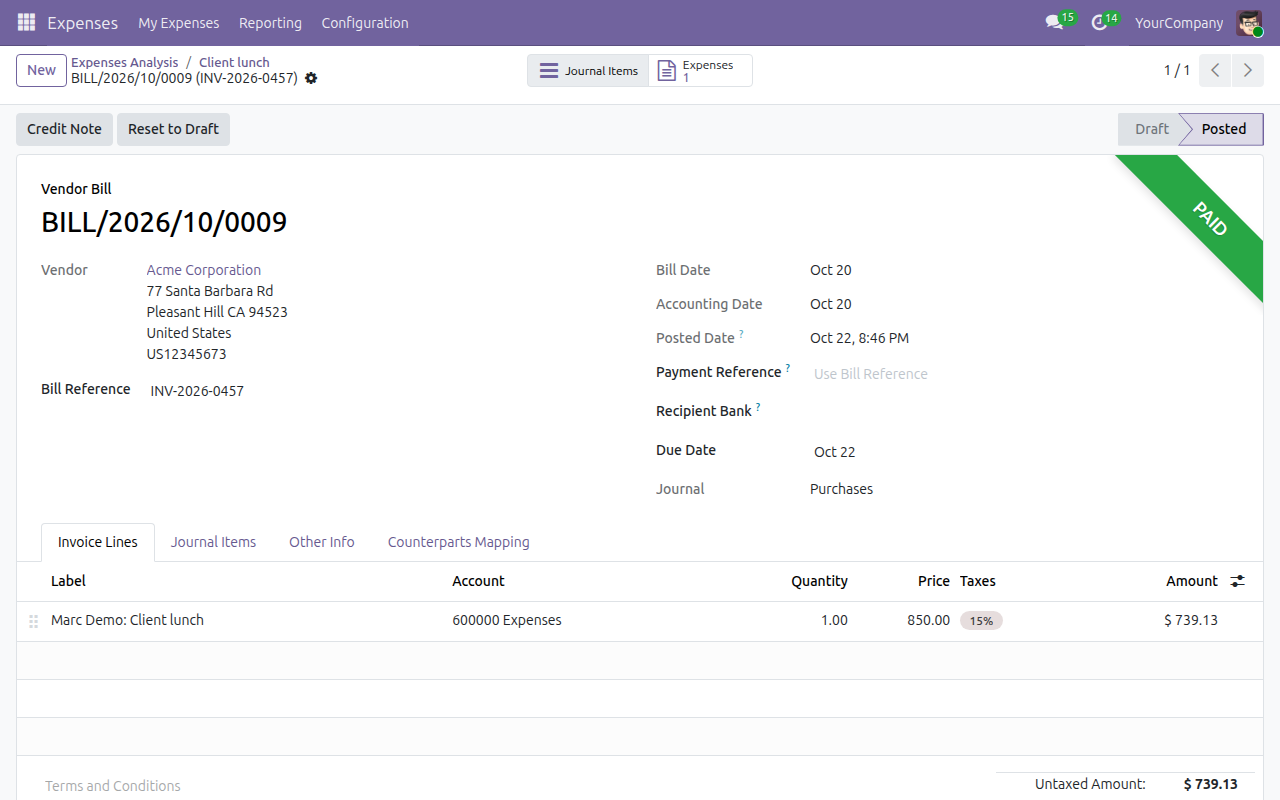Click the Label column header
1280x800 pixels.
tap(68, 581)
